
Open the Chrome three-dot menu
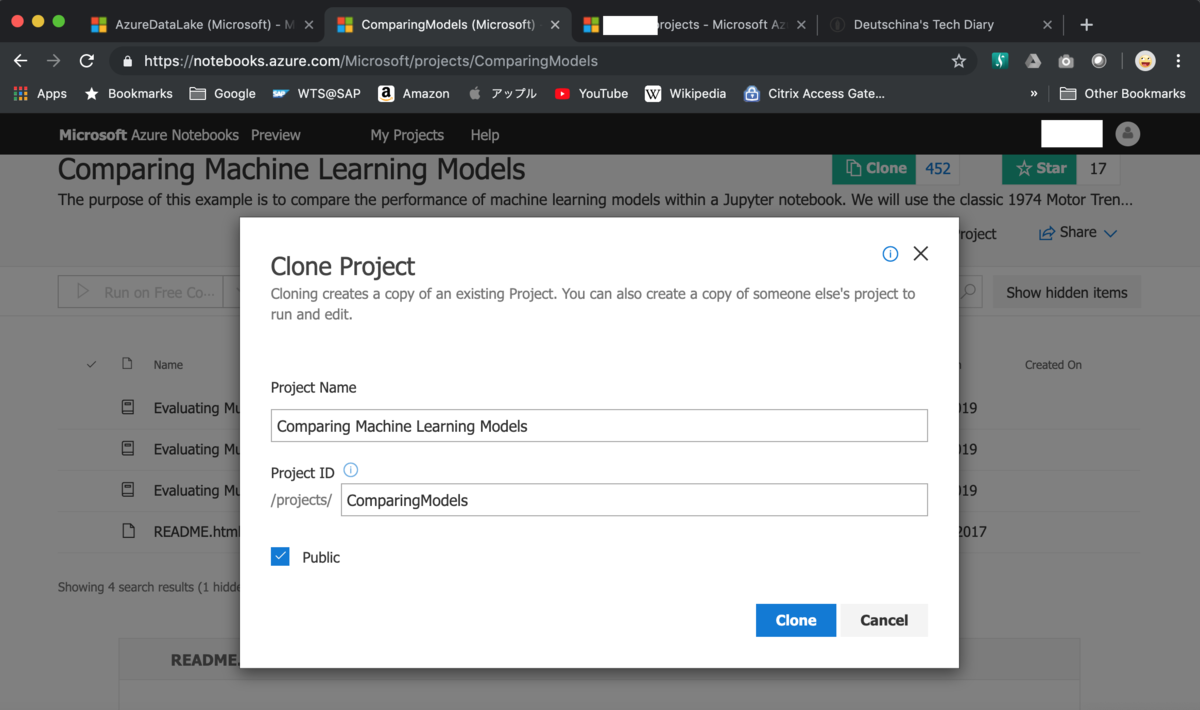coord(1178,61)
